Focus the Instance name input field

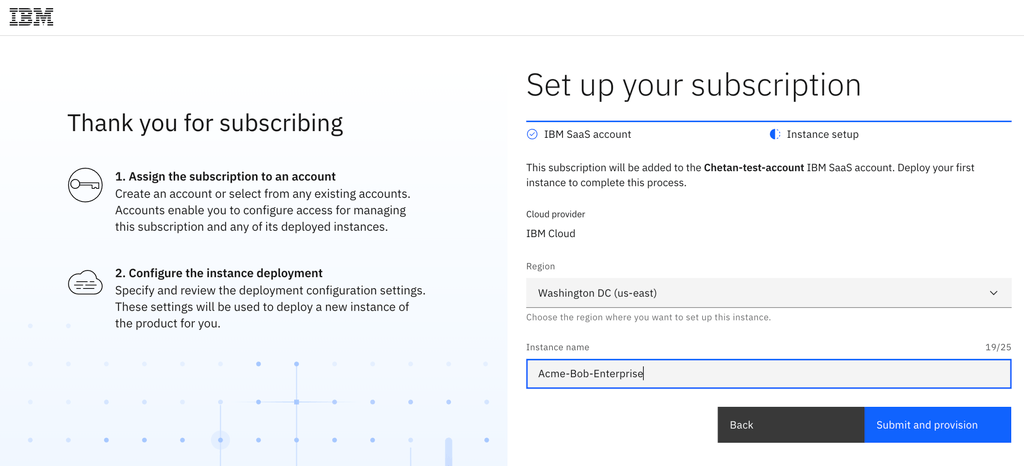coord(768,374)
